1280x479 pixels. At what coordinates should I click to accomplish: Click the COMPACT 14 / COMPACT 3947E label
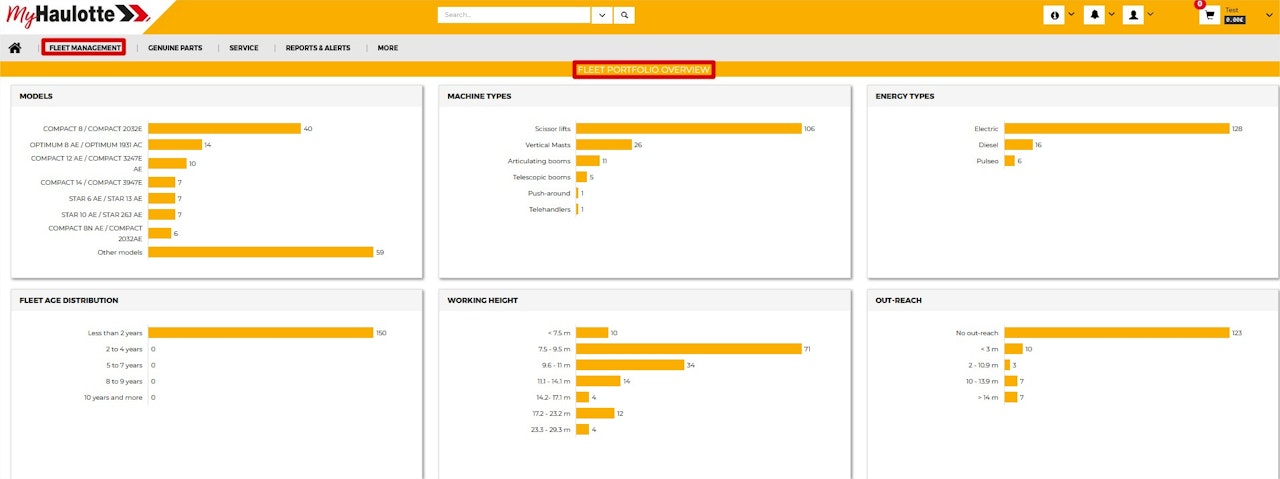coord(92,182)
